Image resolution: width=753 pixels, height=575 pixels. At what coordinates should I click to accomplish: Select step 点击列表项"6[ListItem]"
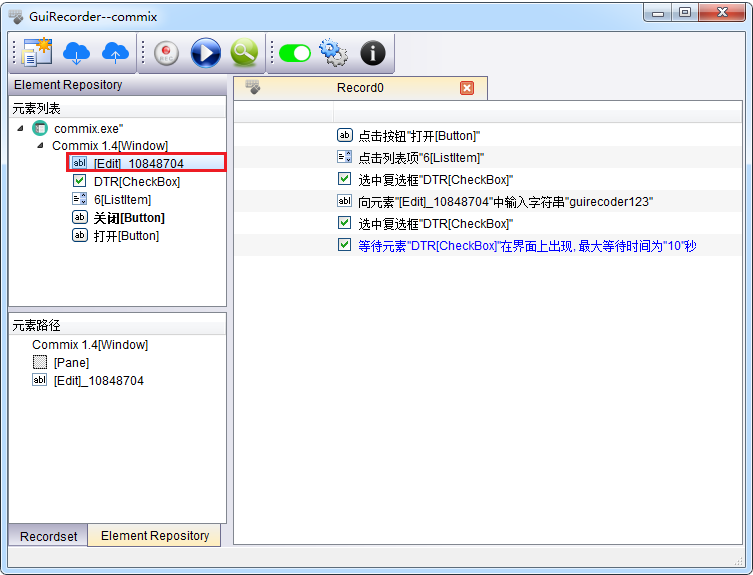[488, 158]
